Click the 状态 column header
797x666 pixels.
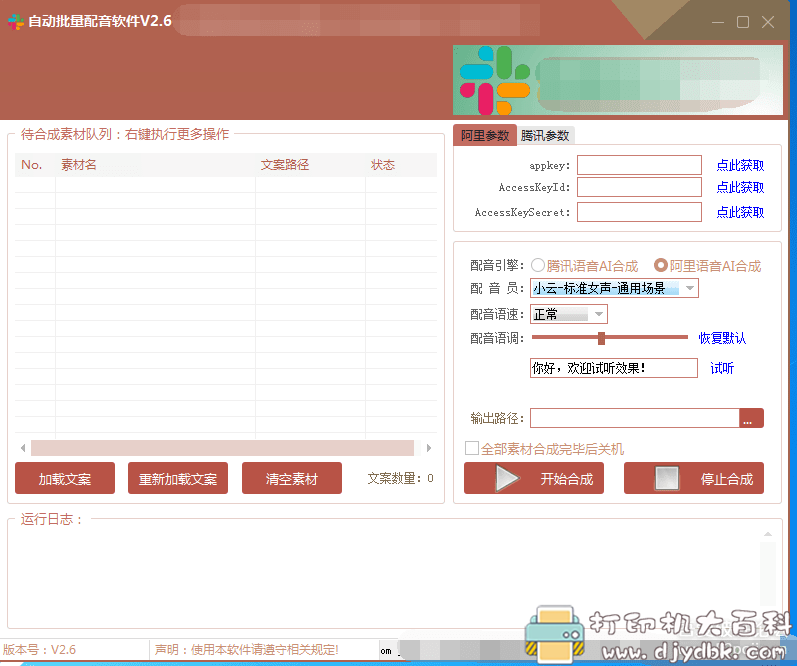[401, 165]
